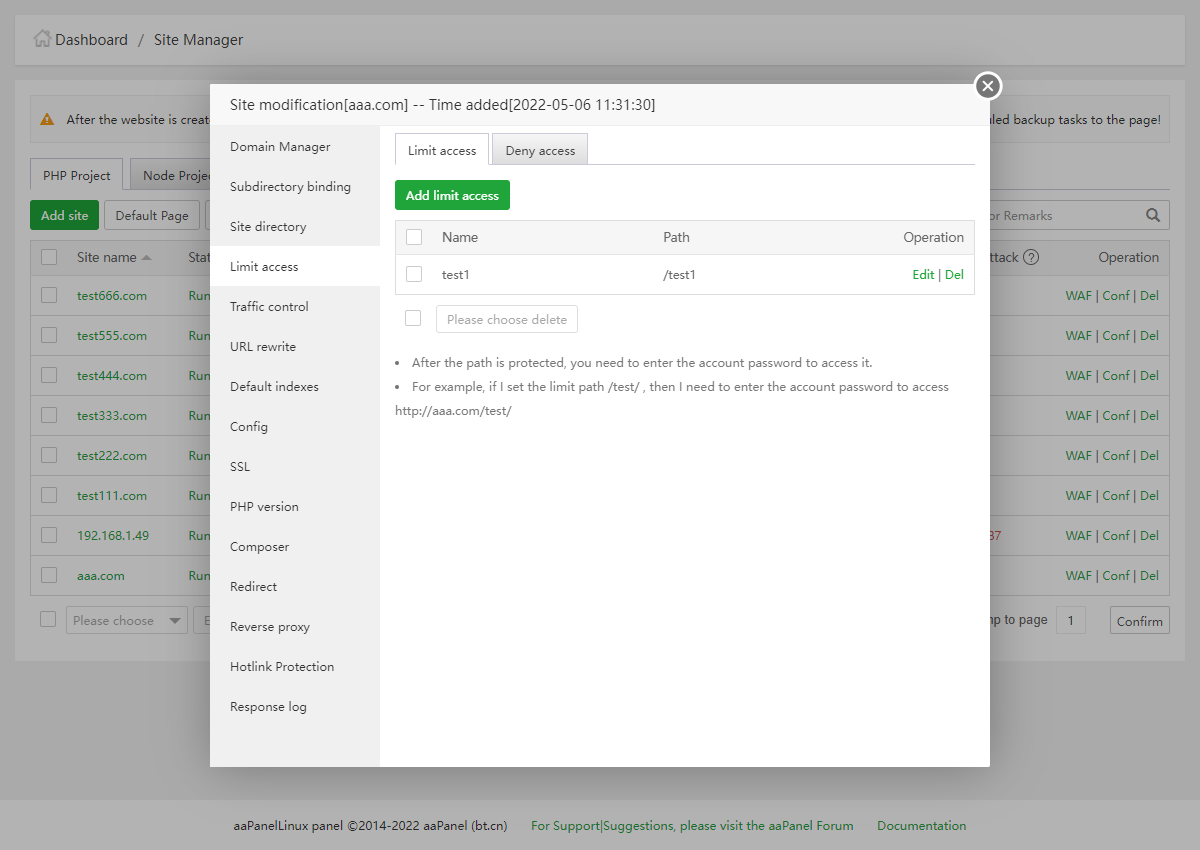
Task: Click the search magnifier icon
Action: (x=1153, y=215)
